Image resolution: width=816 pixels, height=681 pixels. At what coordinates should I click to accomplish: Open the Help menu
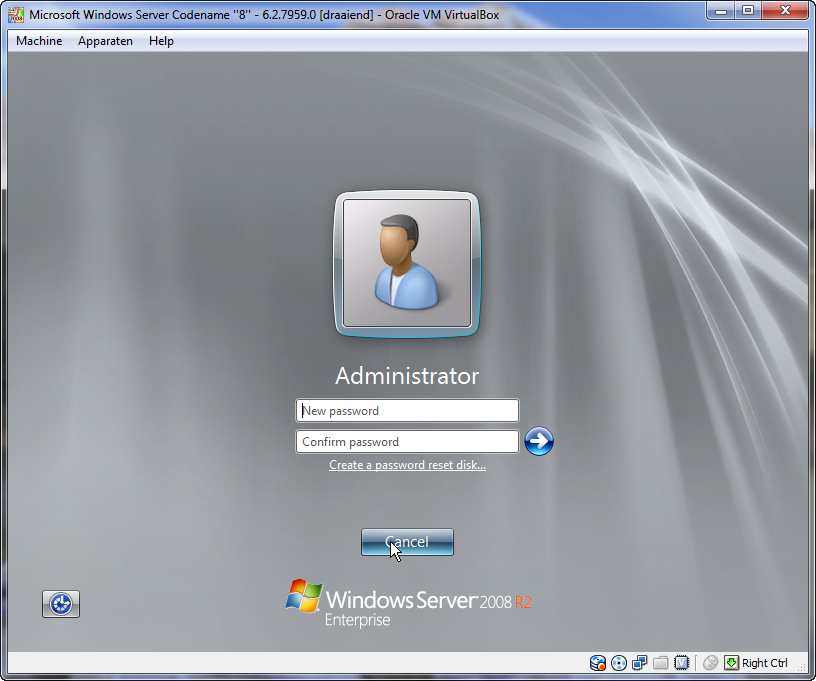[161, 41]
